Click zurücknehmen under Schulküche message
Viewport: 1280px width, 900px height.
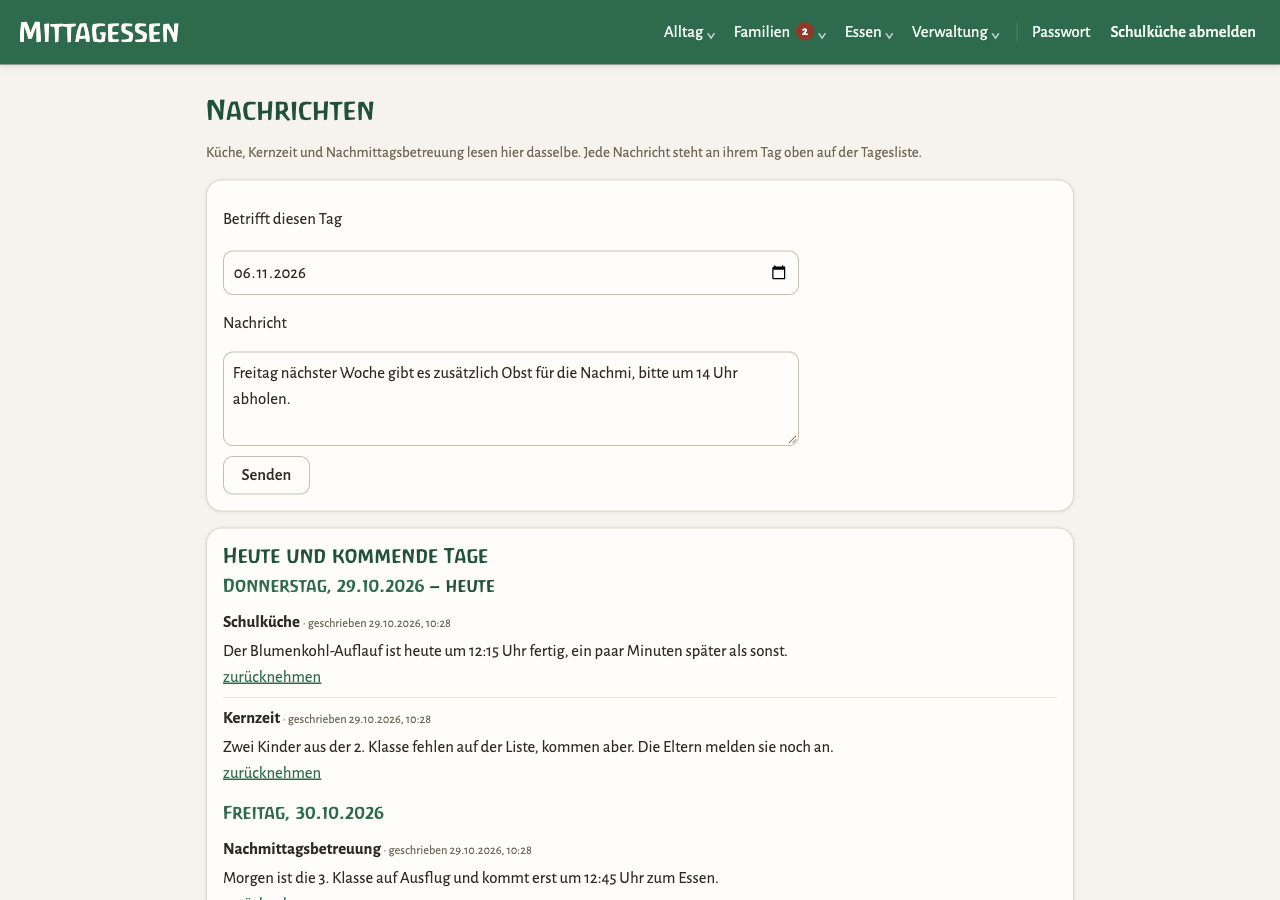coord(272,677)
